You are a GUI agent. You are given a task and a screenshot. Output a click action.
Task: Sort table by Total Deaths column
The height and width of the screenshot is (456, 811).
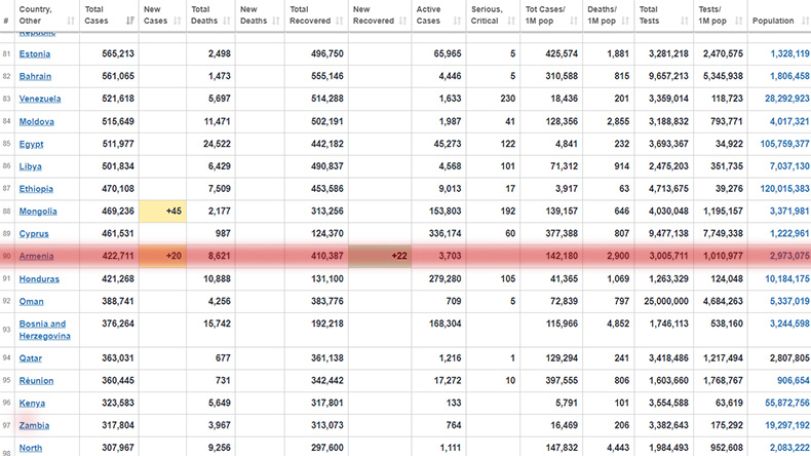(x=211, y=16)
